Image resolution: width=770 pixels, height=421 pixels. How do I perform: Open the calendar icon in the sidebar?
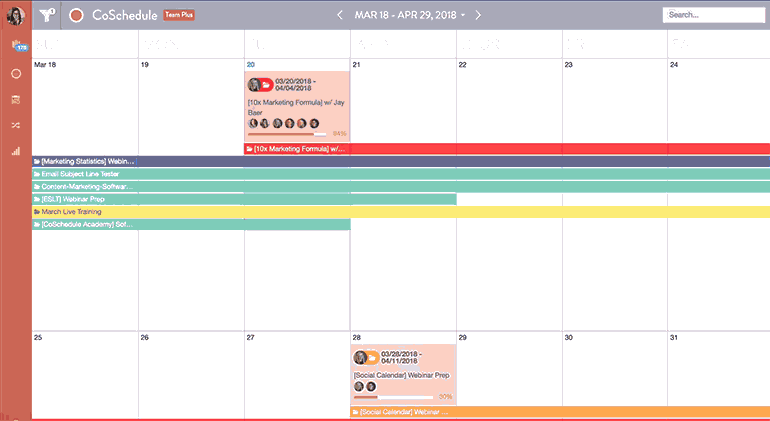click(x=16, y=100)
